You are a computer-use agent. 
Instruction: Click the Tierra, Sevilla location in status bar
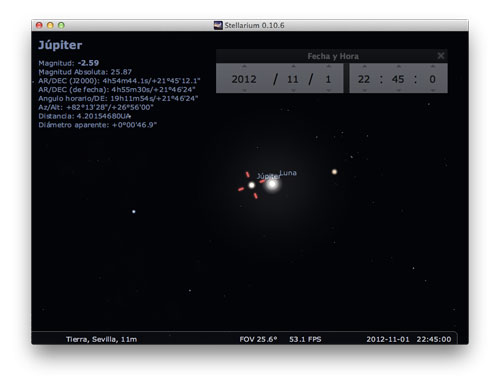tap(101, 339)
